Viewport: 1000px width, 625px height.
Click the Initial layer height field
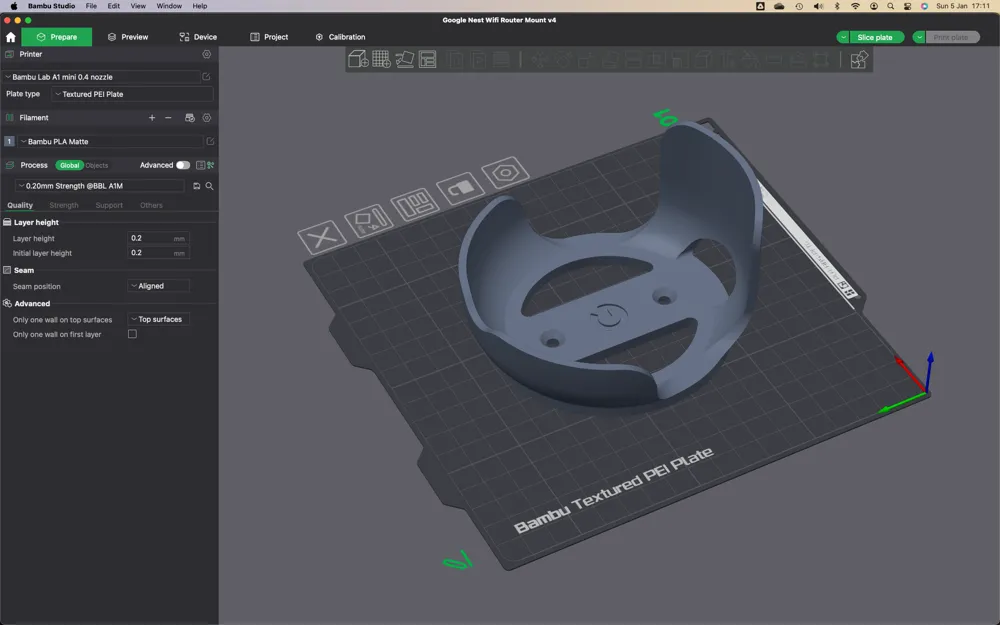[x=158, y=253]
